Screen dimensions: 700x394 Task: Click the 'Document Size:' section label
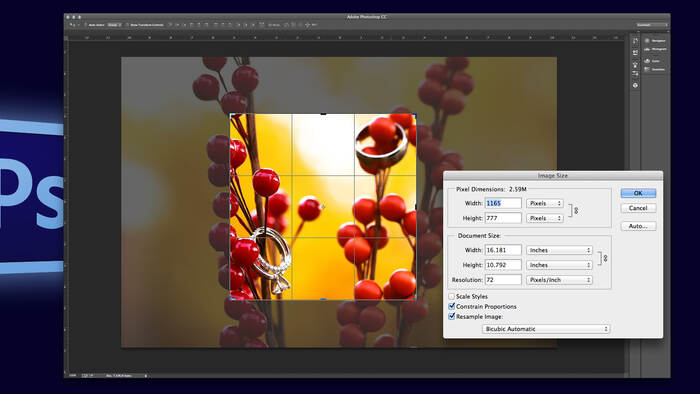[479, 236]
